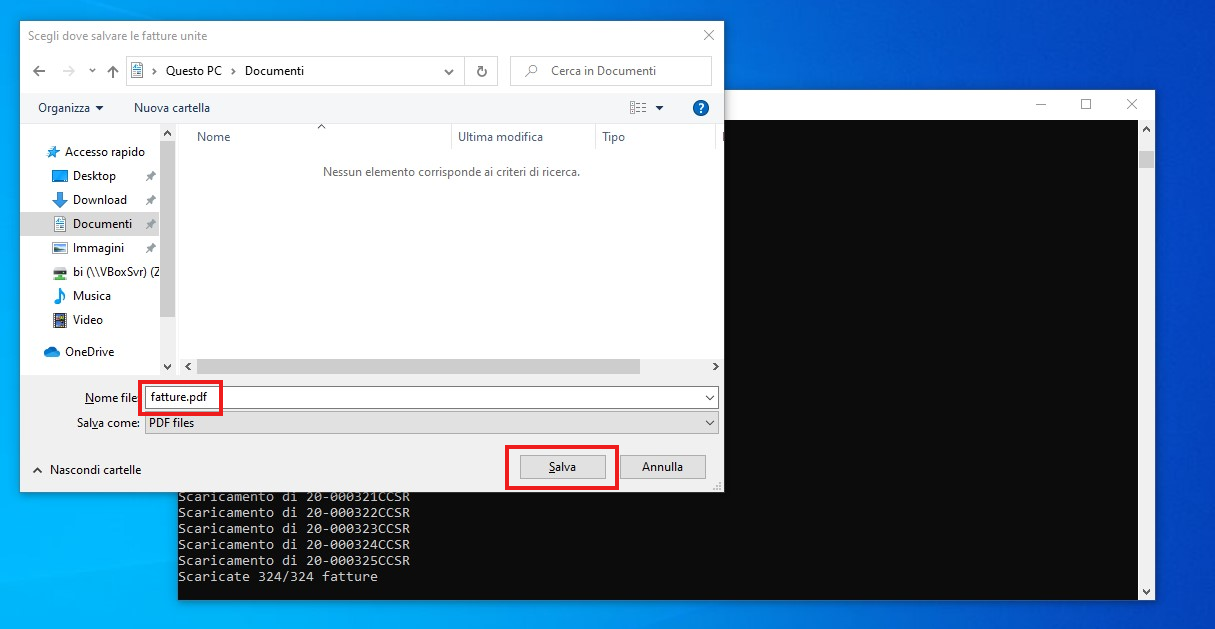Click the Nome file text field
This screenshot has width=1215, height=629.
click(430, 398)
